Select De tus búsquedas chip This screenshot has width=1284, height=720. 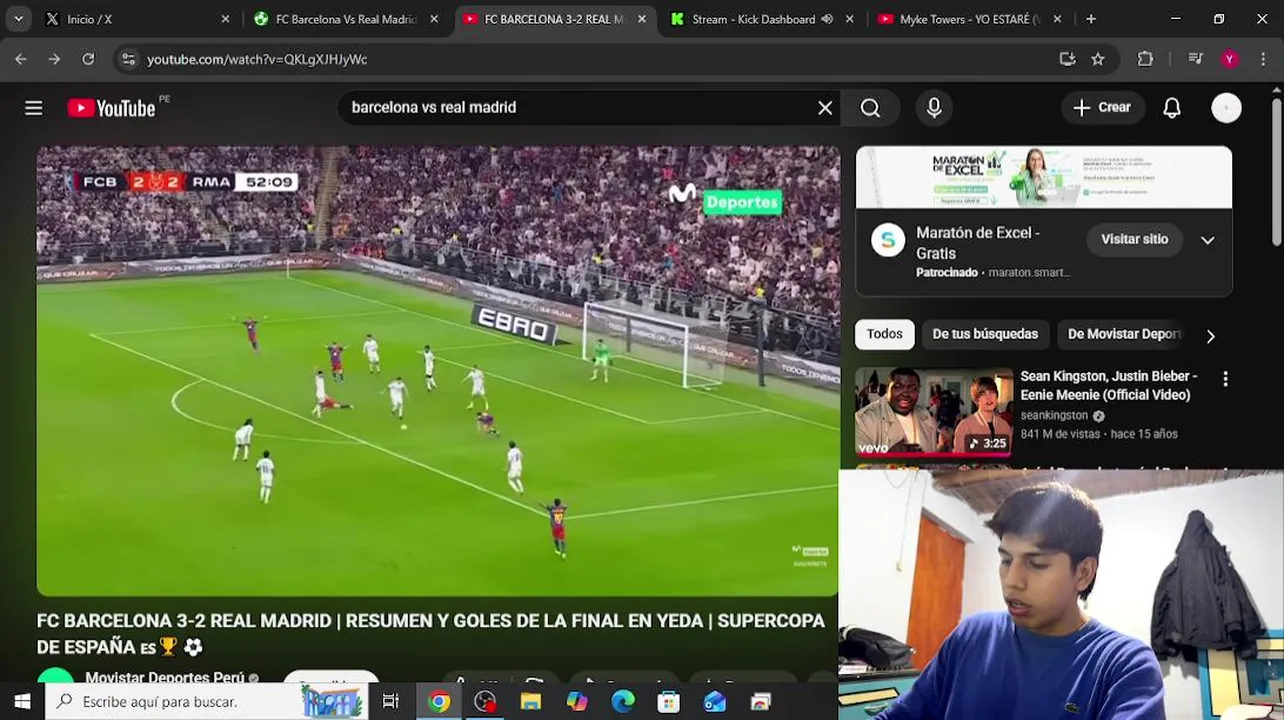(985, 334)
